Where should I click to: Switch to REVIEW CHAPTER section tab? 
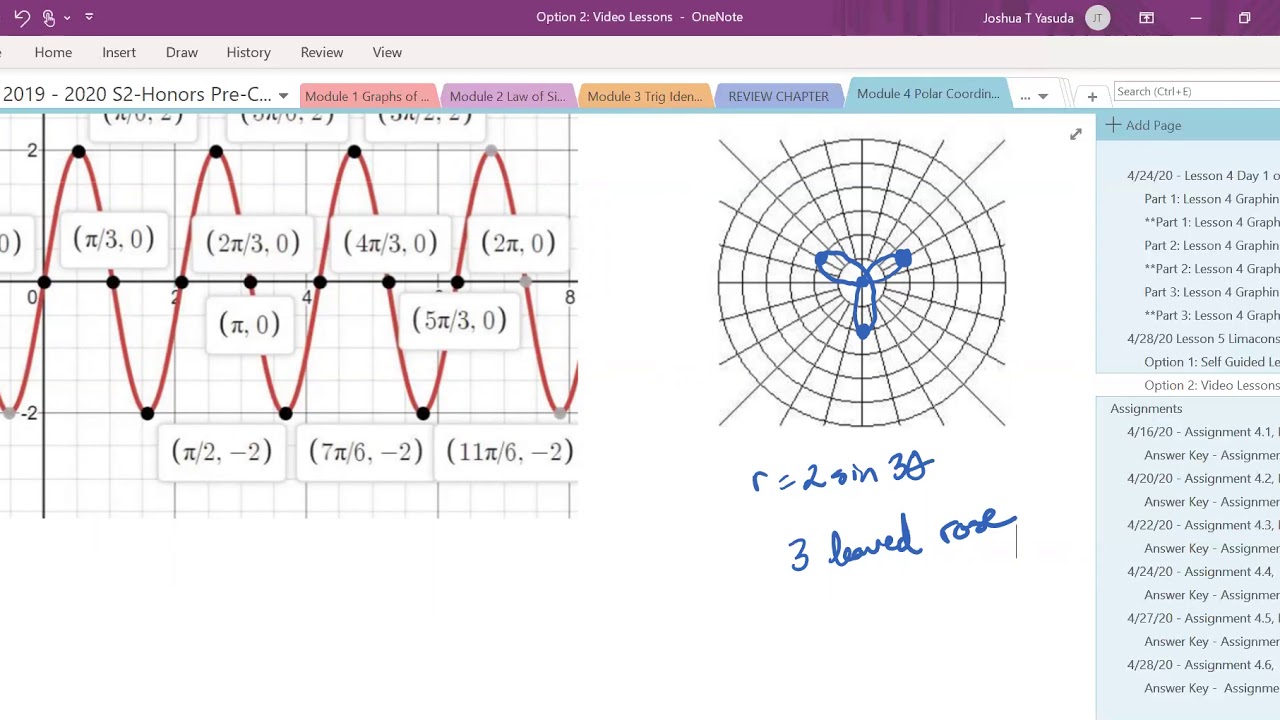pos(778,96)
